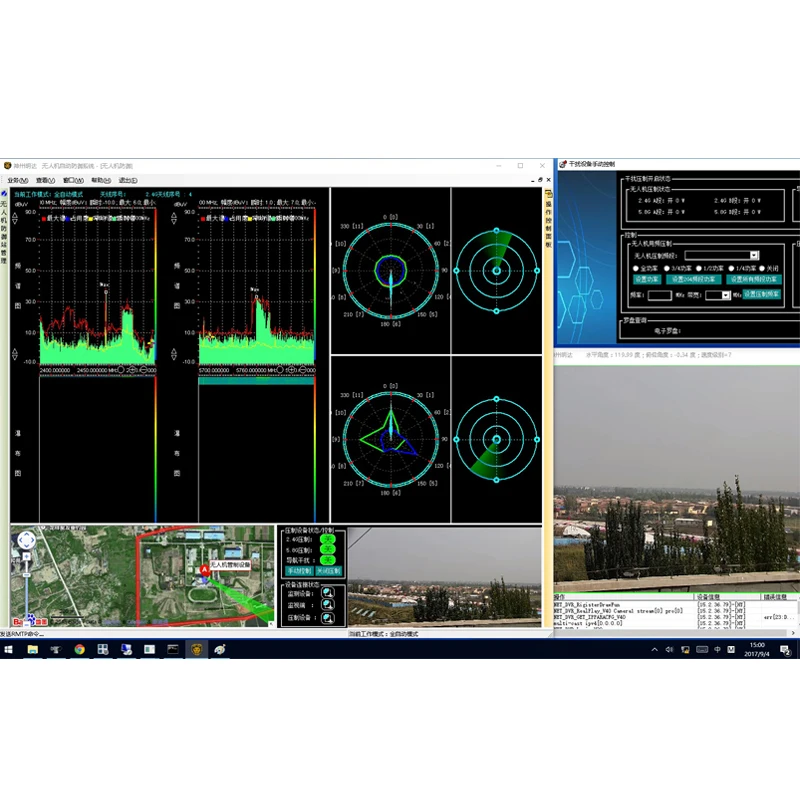Open the Windows Start menu
Viewport: 800px width, 800px height.
(x=10, y=652)
